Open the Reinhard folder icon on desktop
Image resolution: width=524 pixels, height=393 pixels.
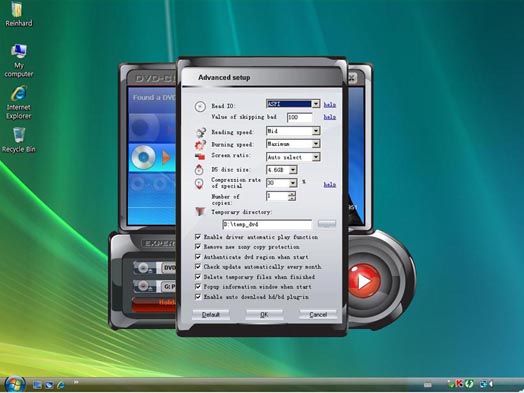[18, 14]
